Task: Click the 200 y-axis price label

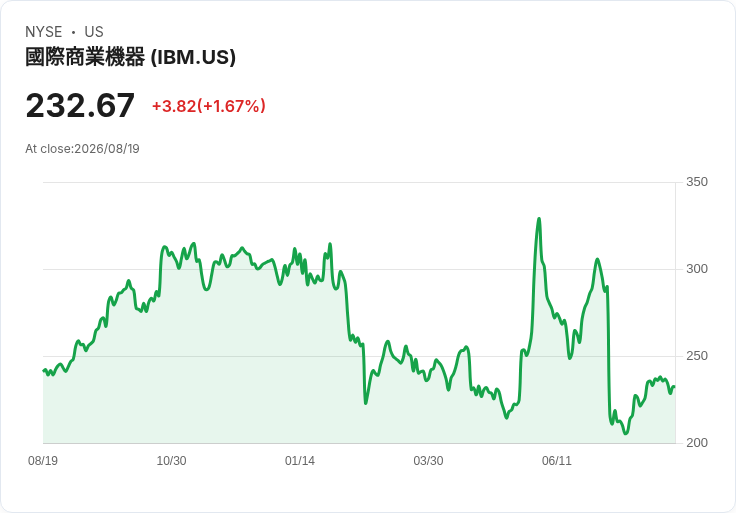Action: (x=697, y=443)
